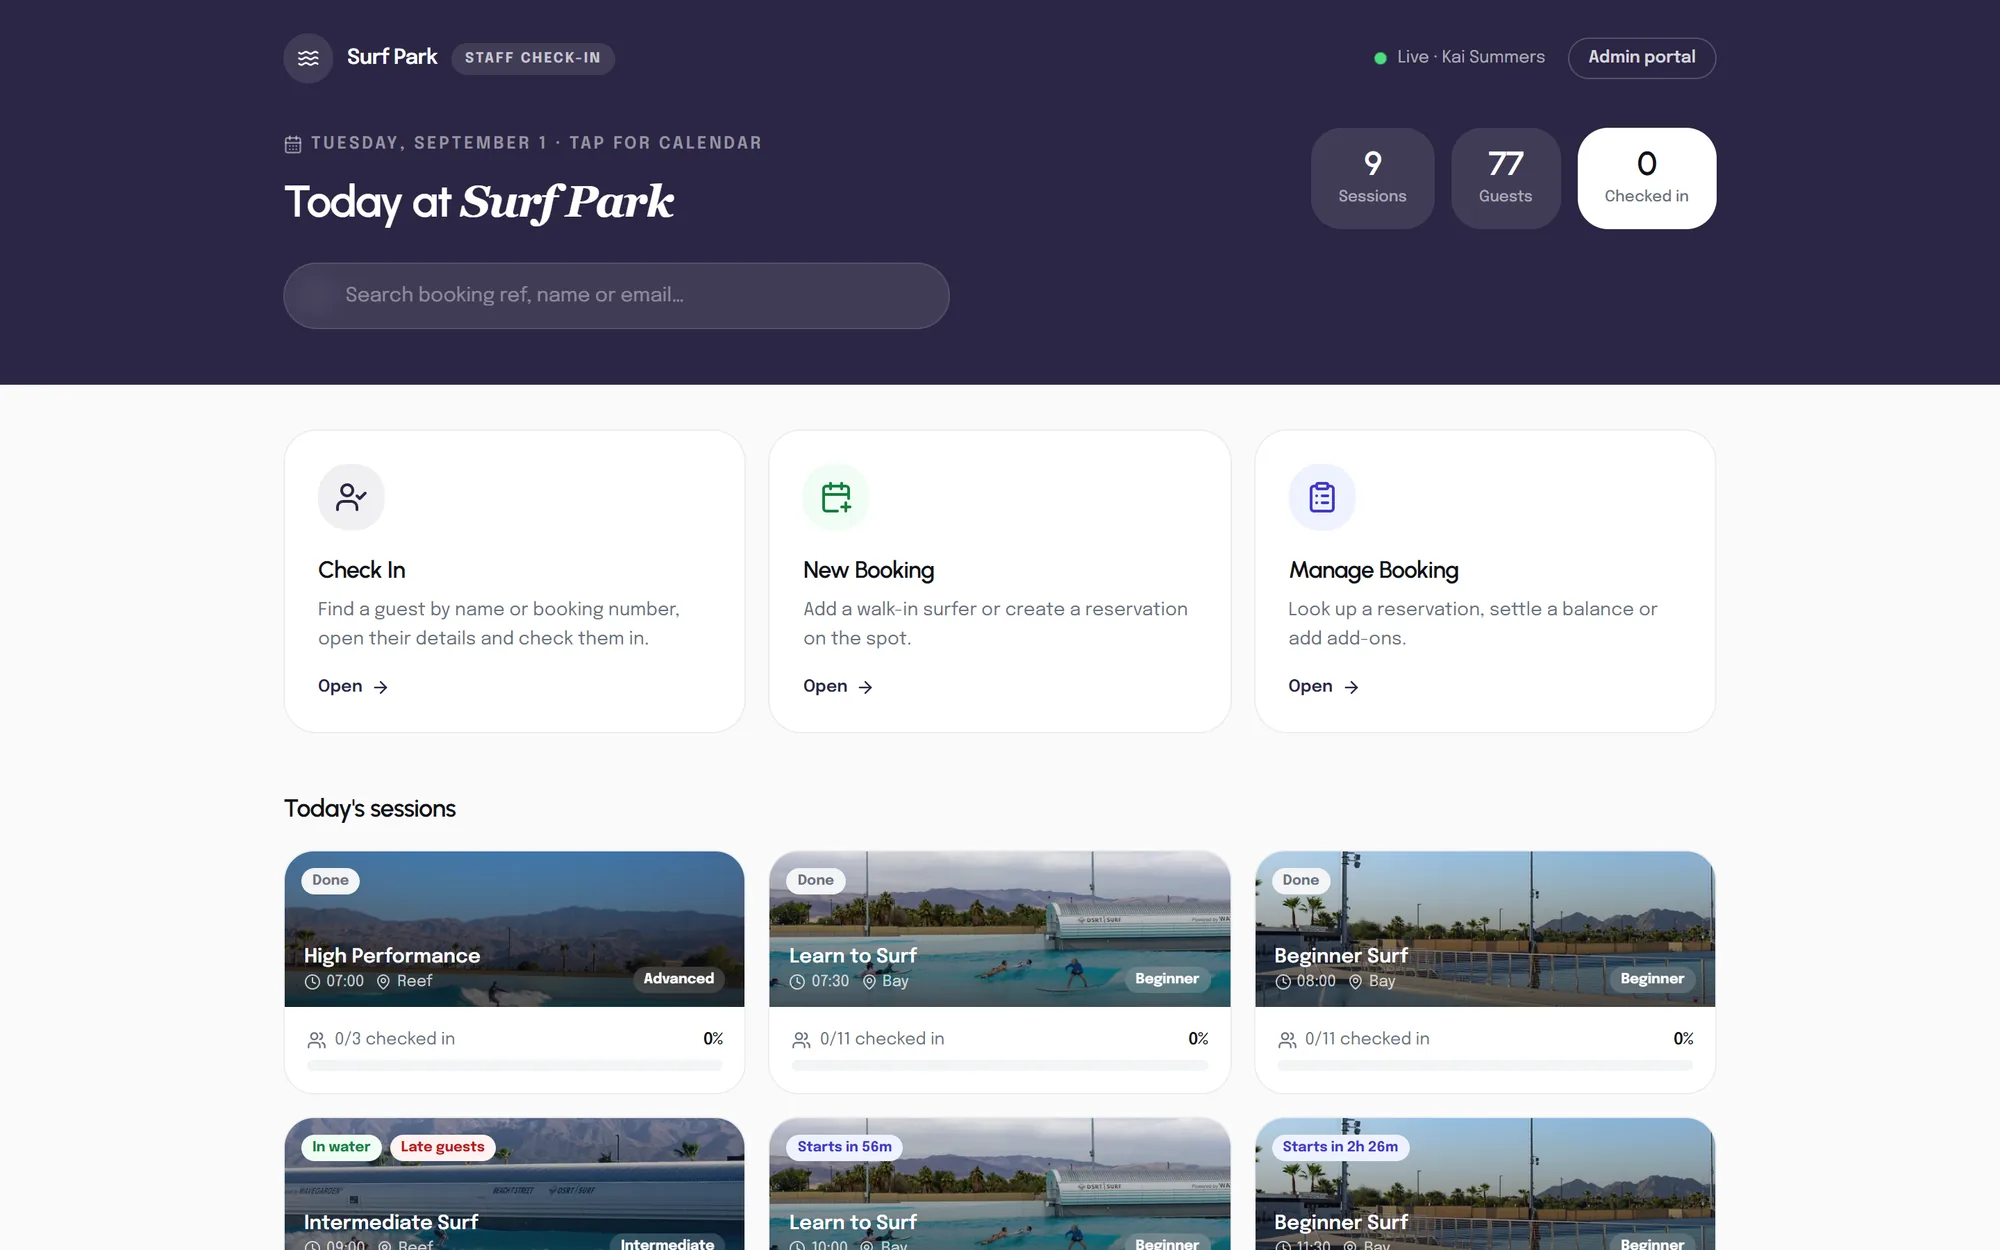Screen dimensions: 2000x1250
Task: Click location pin on 08:00 Beginner Surf
Action: point(1355,982)
